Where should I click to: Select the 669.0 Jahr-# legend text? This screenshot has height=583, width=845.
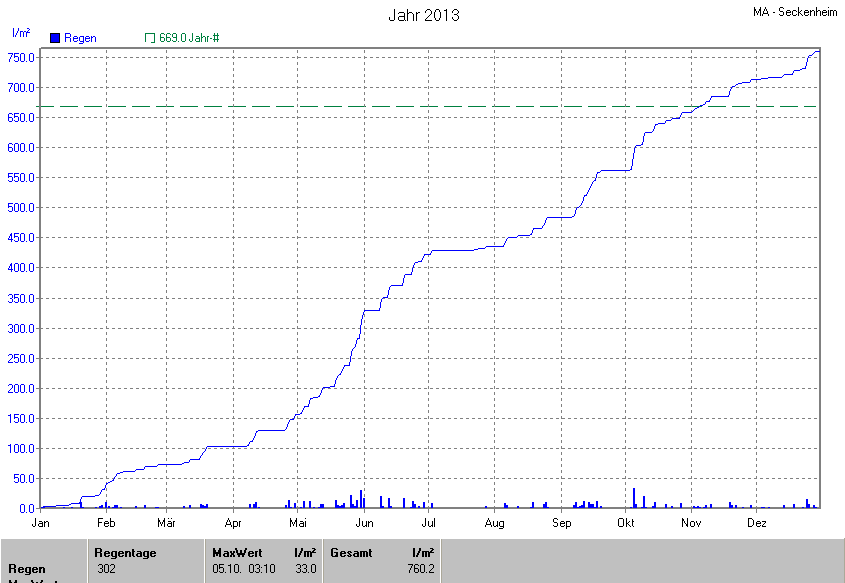(x=189, y=38)
